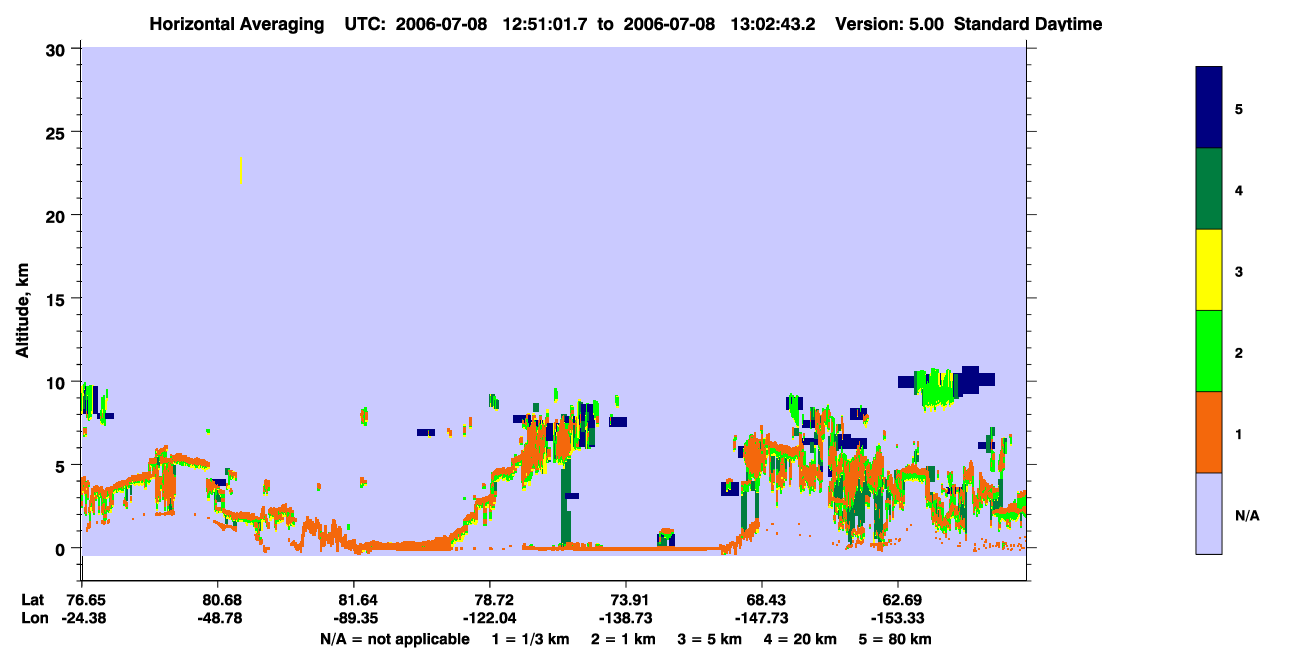
Task: Click the colorbar label '3'
Action: (x=1238, y=271)
